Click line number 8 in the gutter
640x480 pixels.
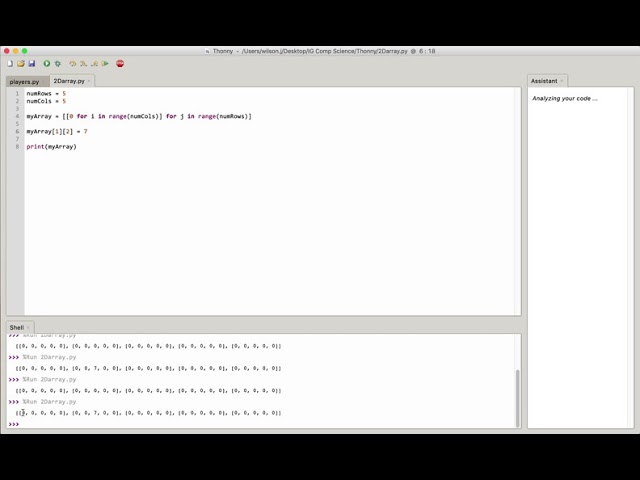tap(17, 147)
